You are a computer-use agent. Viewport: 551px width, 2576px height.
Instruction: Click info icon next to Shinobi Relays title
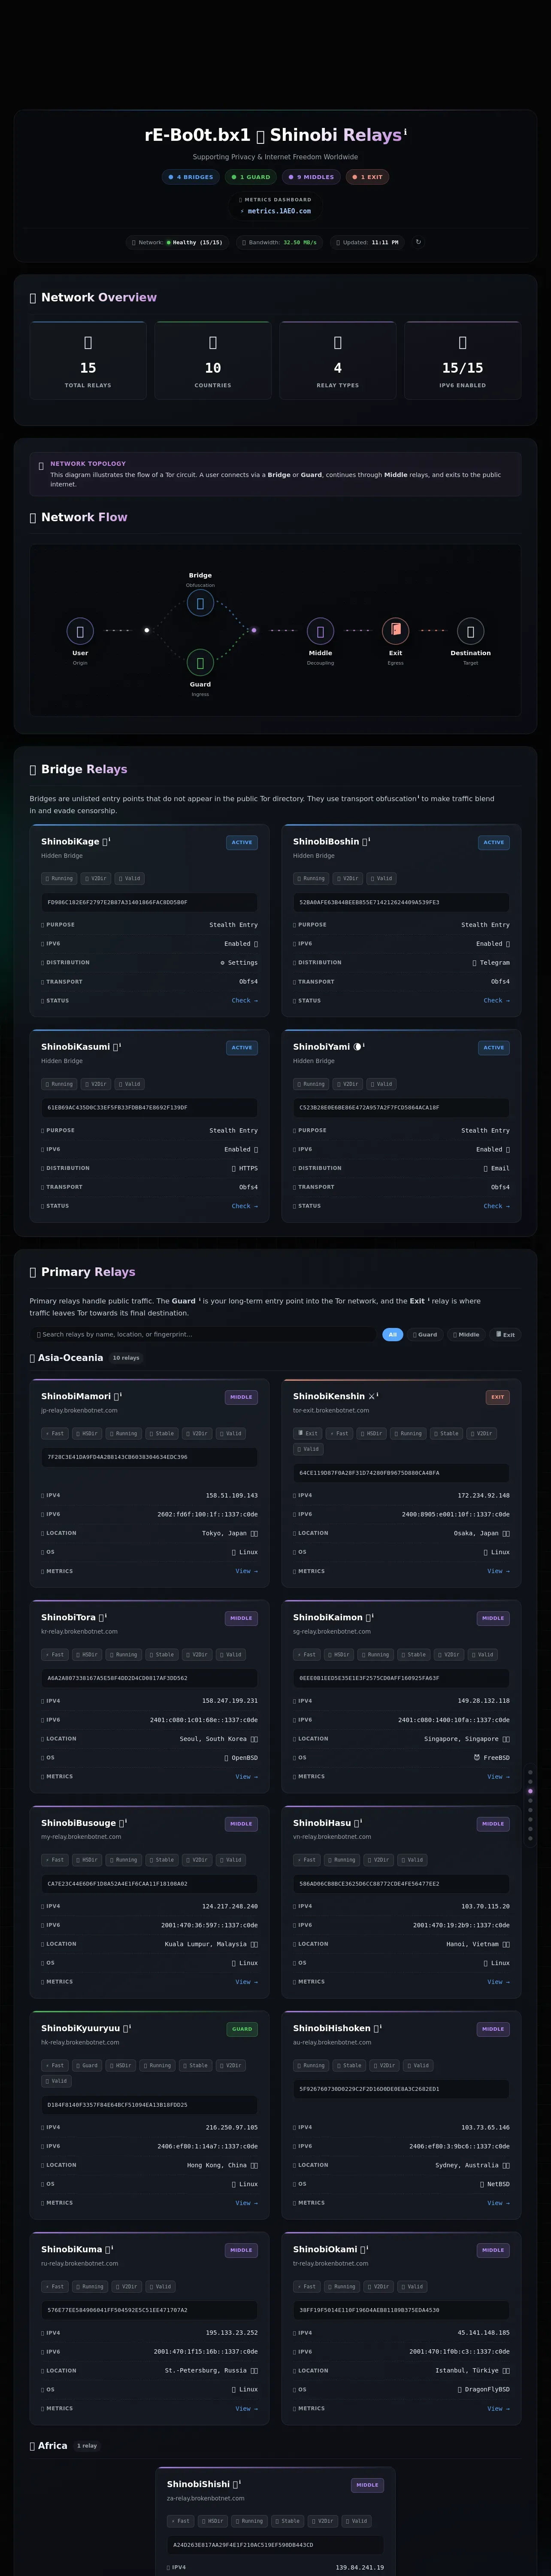click(x=405, y=131)
